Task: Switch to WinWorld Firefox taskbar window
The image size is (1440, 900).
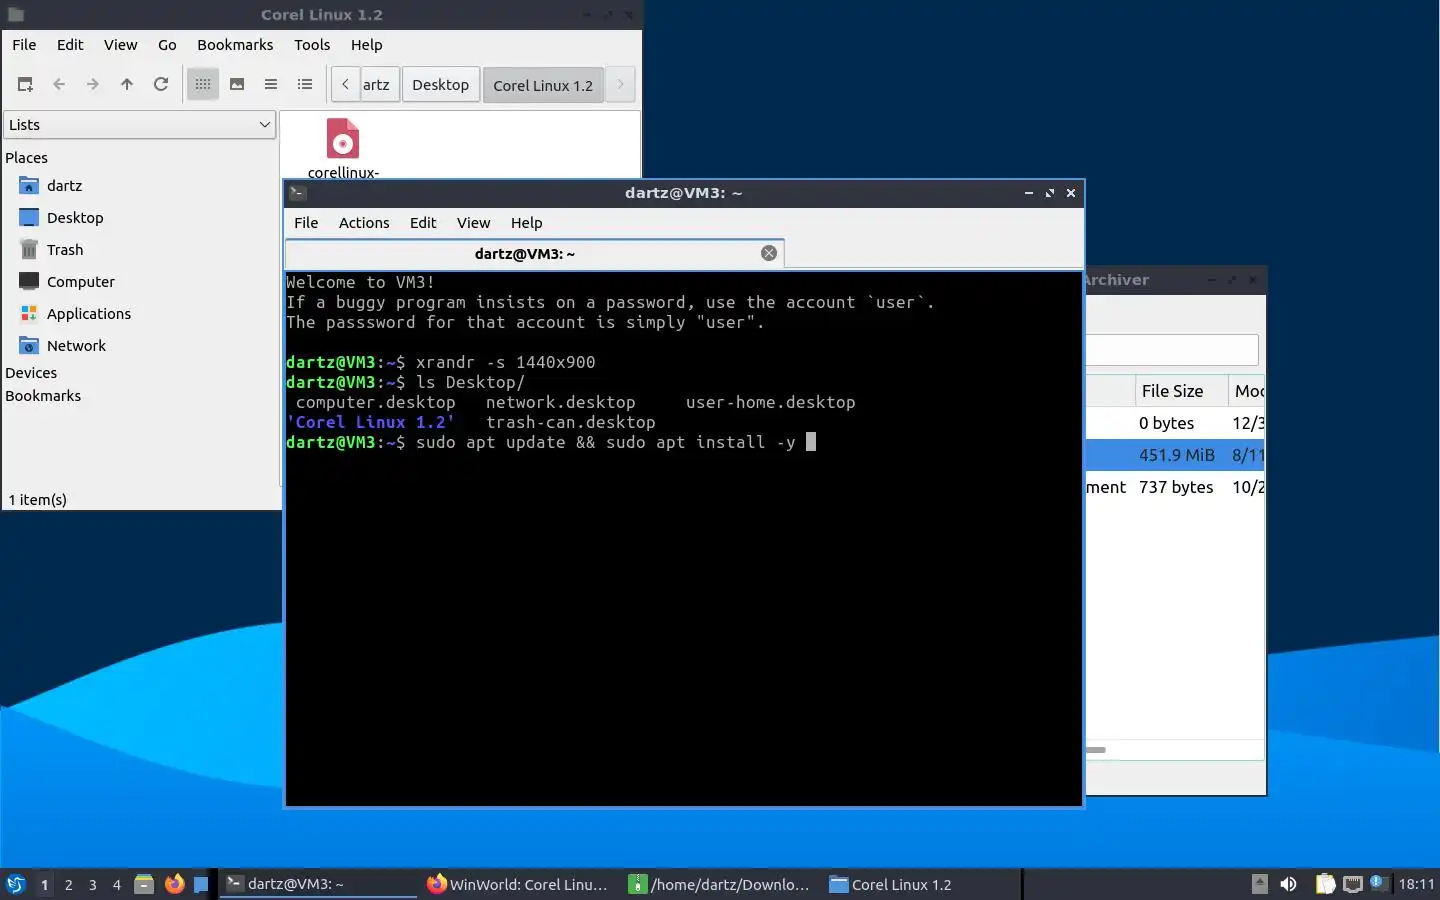Action: [x=518, y=884]
